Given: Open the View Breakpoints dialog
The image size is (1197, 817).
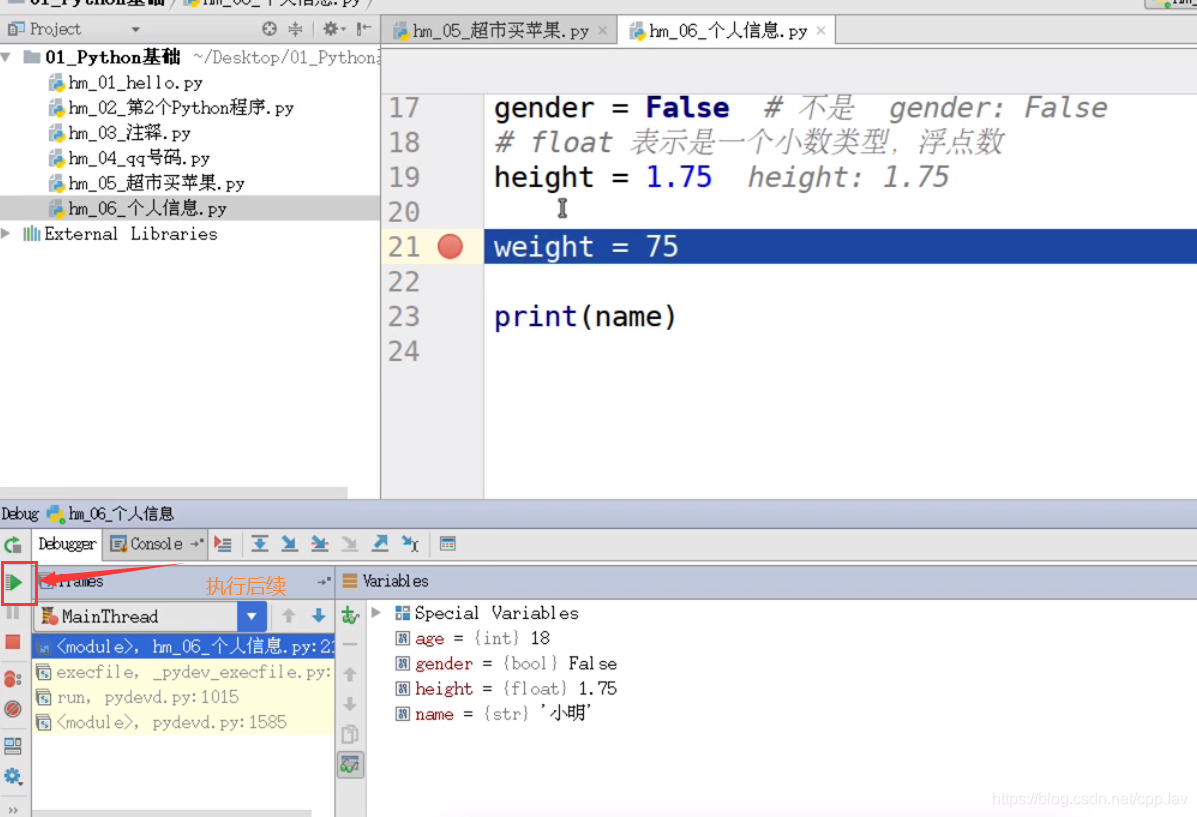Looking at the screenshot, I should (13, 679).
